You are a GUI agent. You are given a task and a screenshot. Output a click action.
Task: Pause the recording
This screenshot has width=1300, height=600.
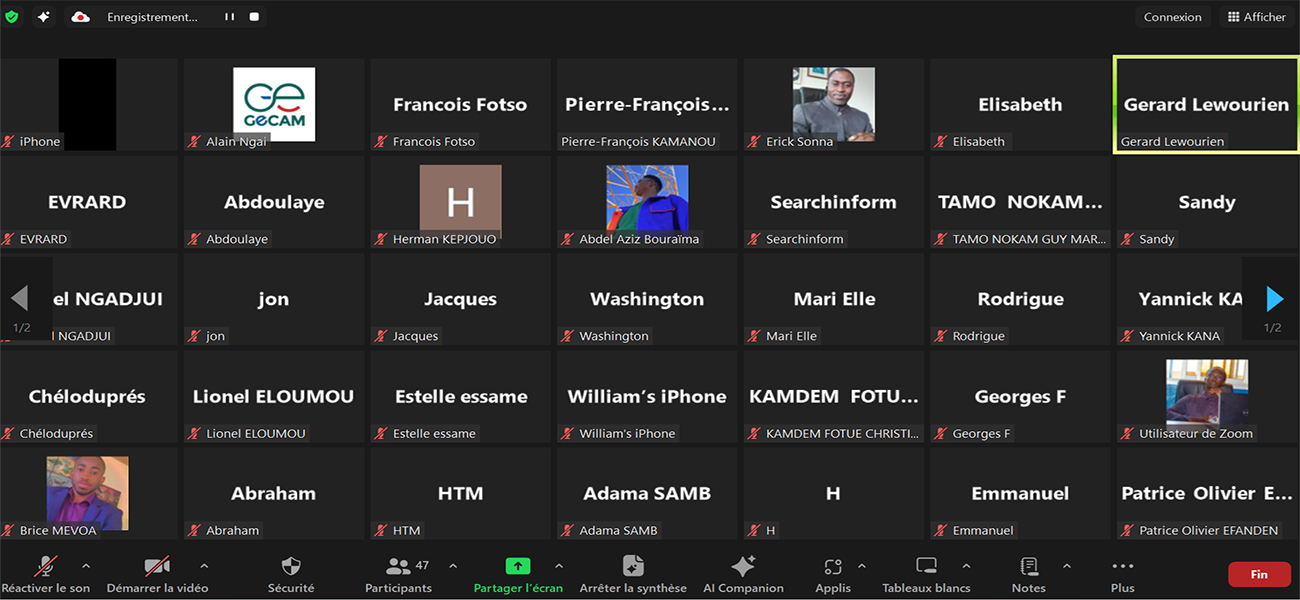coord(229,17)
